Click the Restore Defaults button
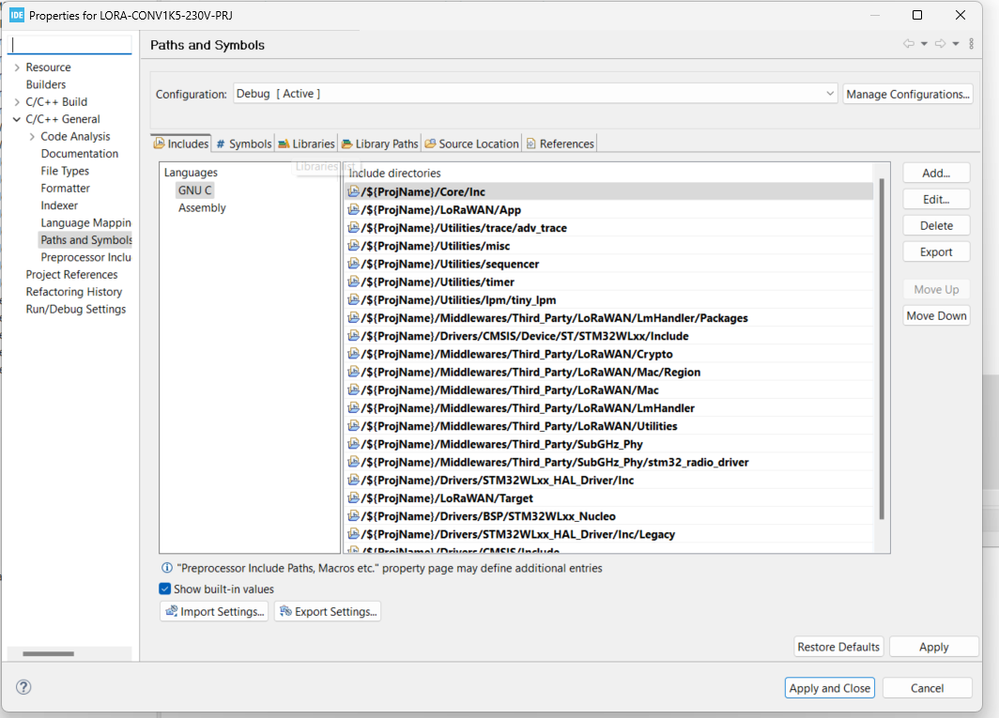 (x=838, y=647)
